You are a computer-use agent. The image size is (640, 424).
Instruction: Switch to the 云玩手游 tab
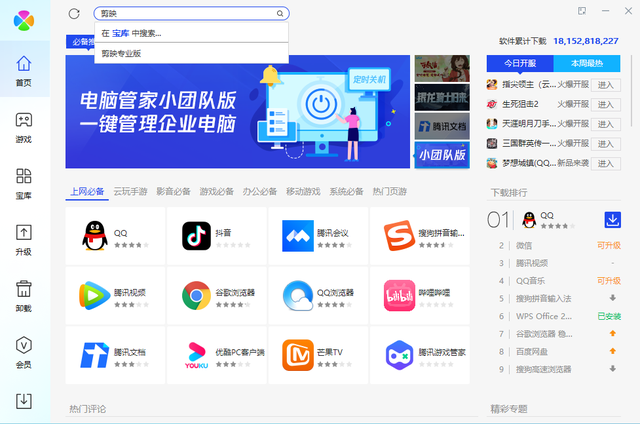(130, 191)
